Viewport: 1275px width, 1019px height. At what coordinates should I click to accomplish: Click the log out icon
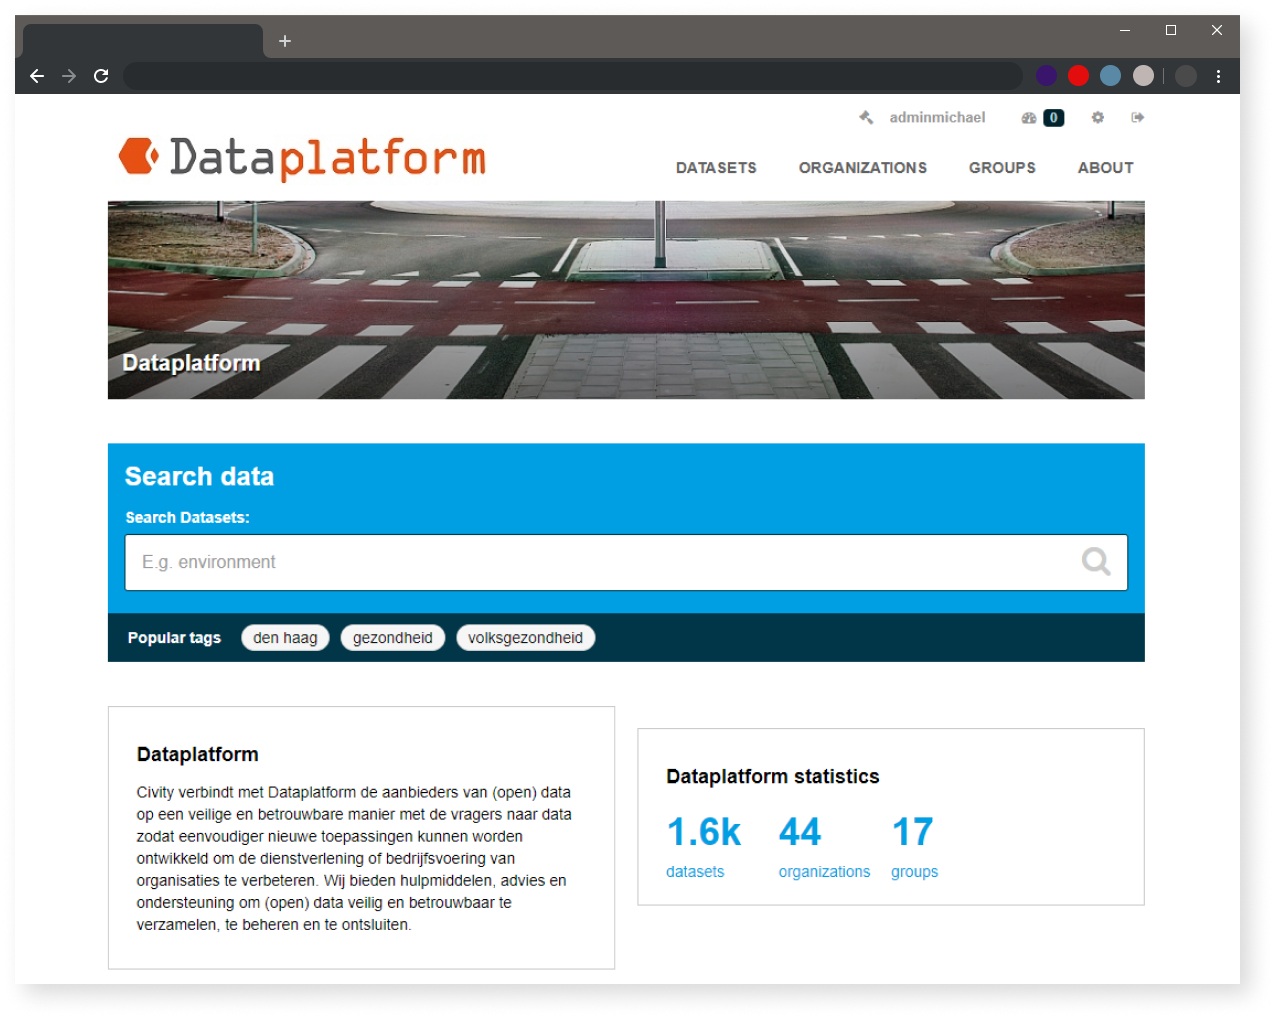pyautogui.click(x=1138, y=118)
